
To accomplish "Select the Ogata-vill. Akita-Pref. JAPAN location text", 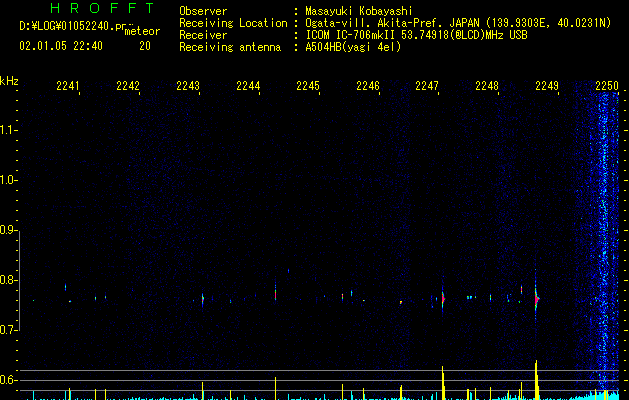I will (x=458, y=23).
